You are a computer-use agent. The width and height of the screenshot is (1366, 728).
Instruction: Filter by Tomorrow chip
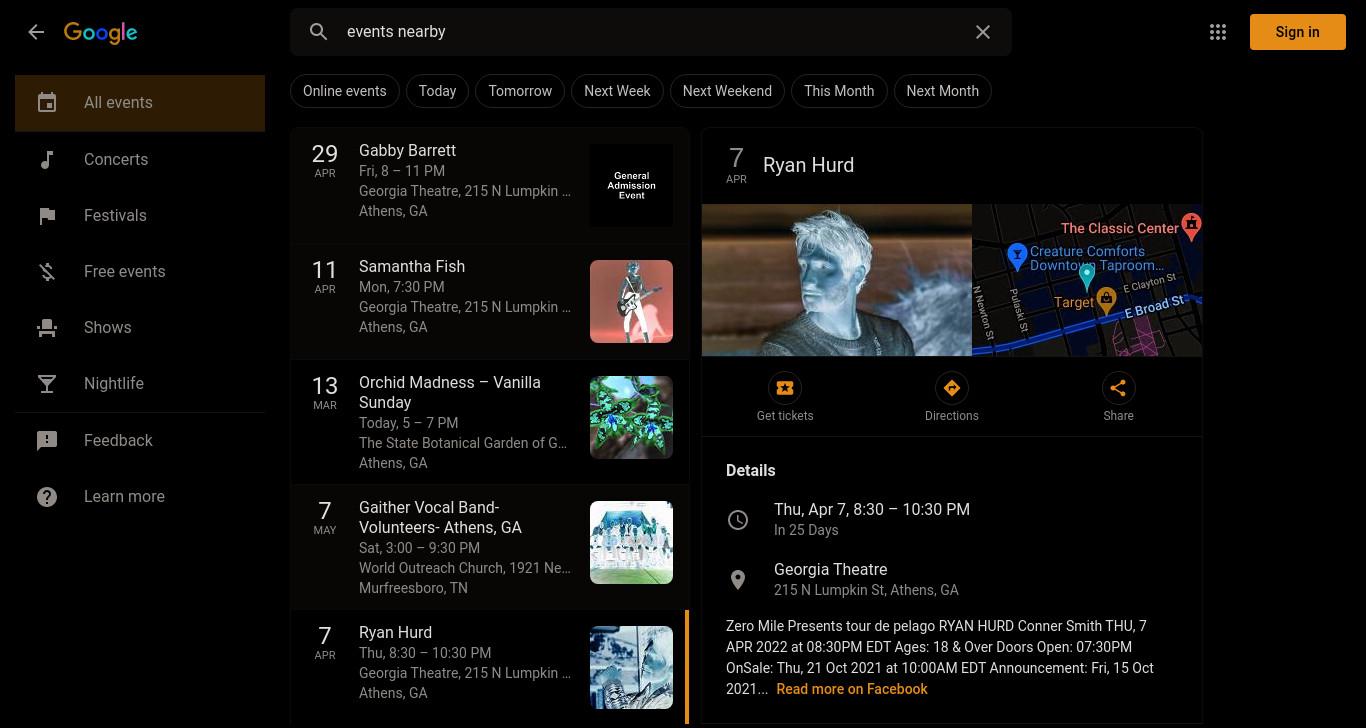(x=520, y=91)
